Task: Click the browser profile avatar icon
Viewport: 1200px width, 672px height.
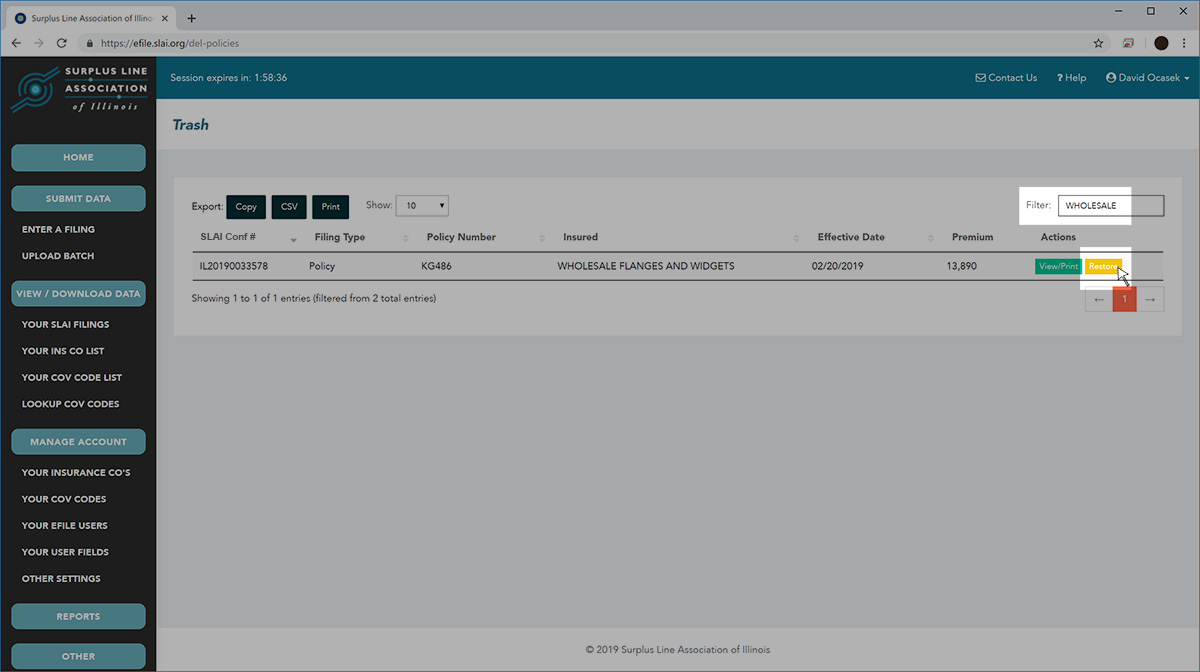Action: [1161, 43]
